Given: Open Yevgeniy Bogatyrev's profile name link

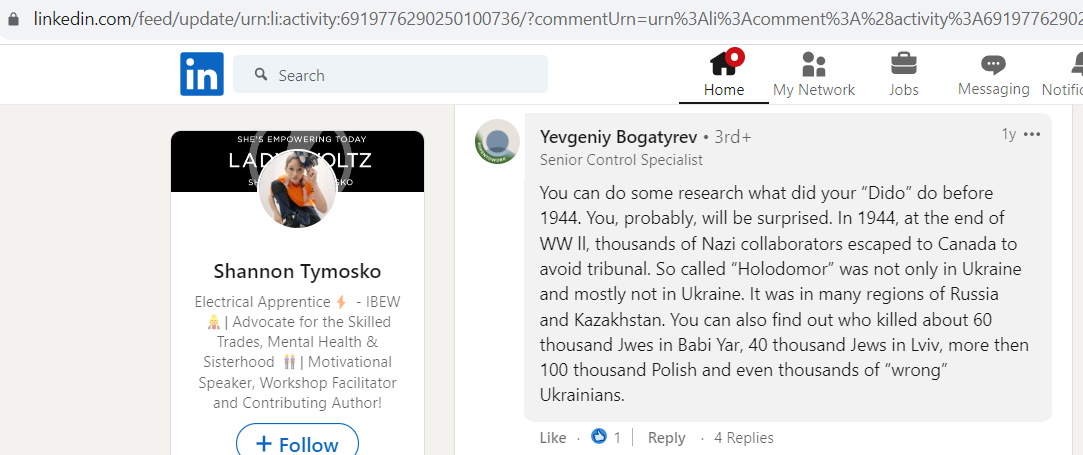Looking at the screenshot, I should 619,137.
